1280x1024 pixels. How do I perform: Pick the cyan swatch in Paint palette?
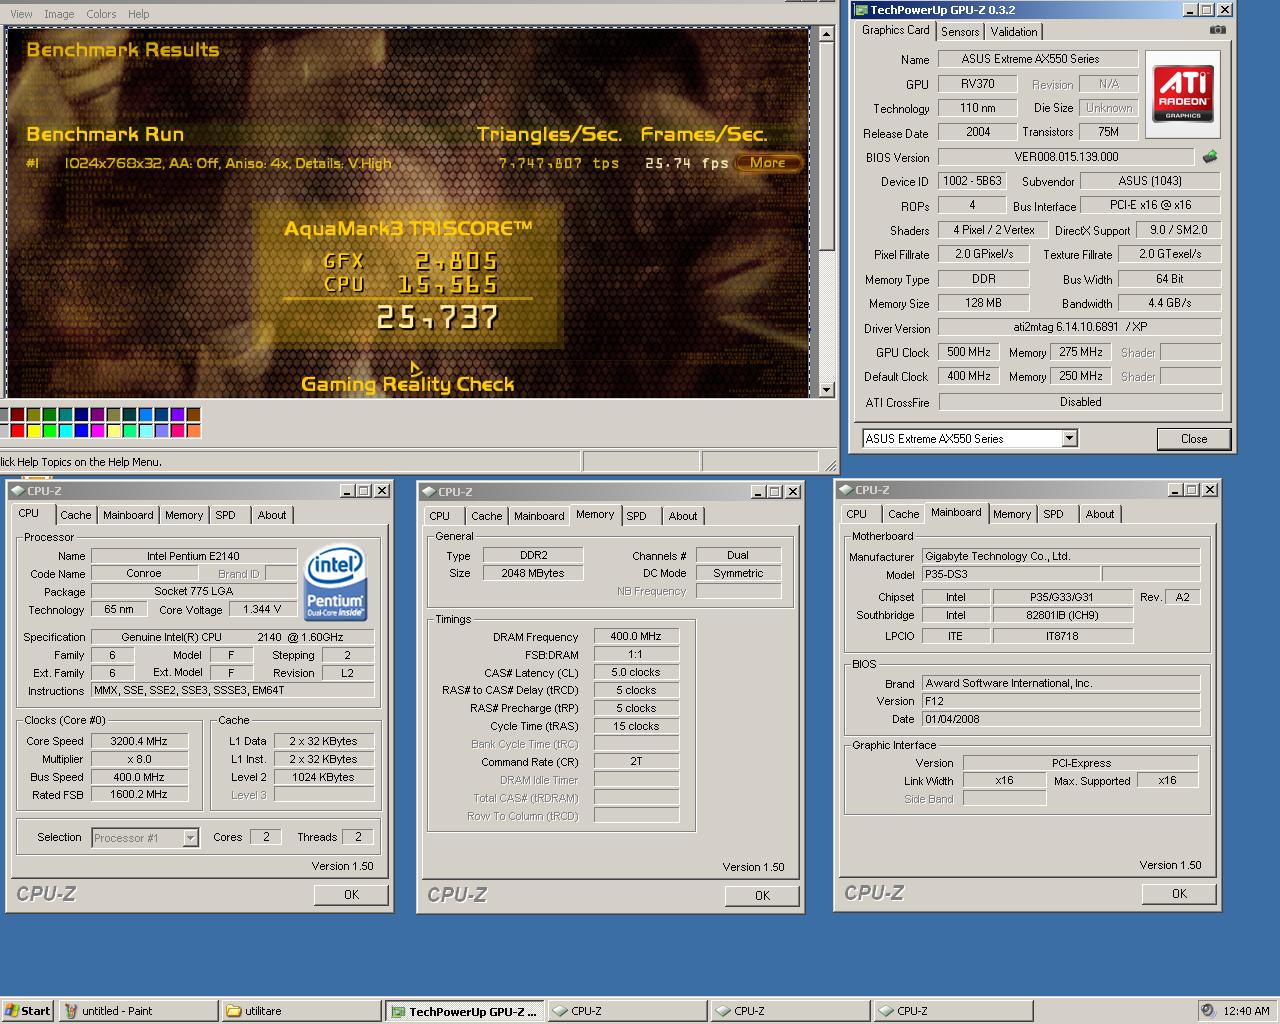tap(65, 431)
